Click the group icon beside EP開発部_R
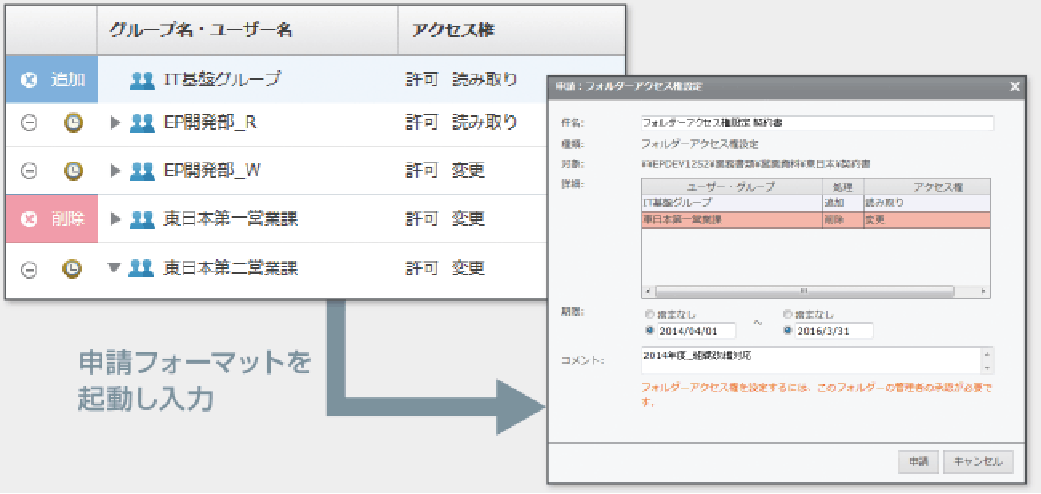 point(143,123)
